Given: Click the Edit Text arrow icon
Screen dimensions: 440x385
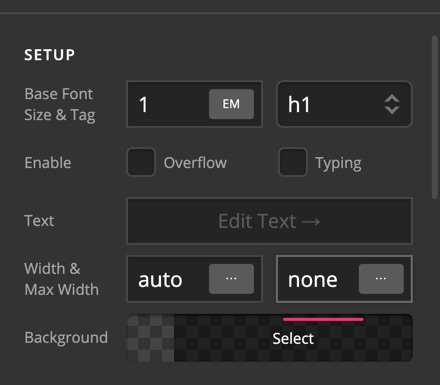Looking at the screenshot, I should [x=311, y=222].
